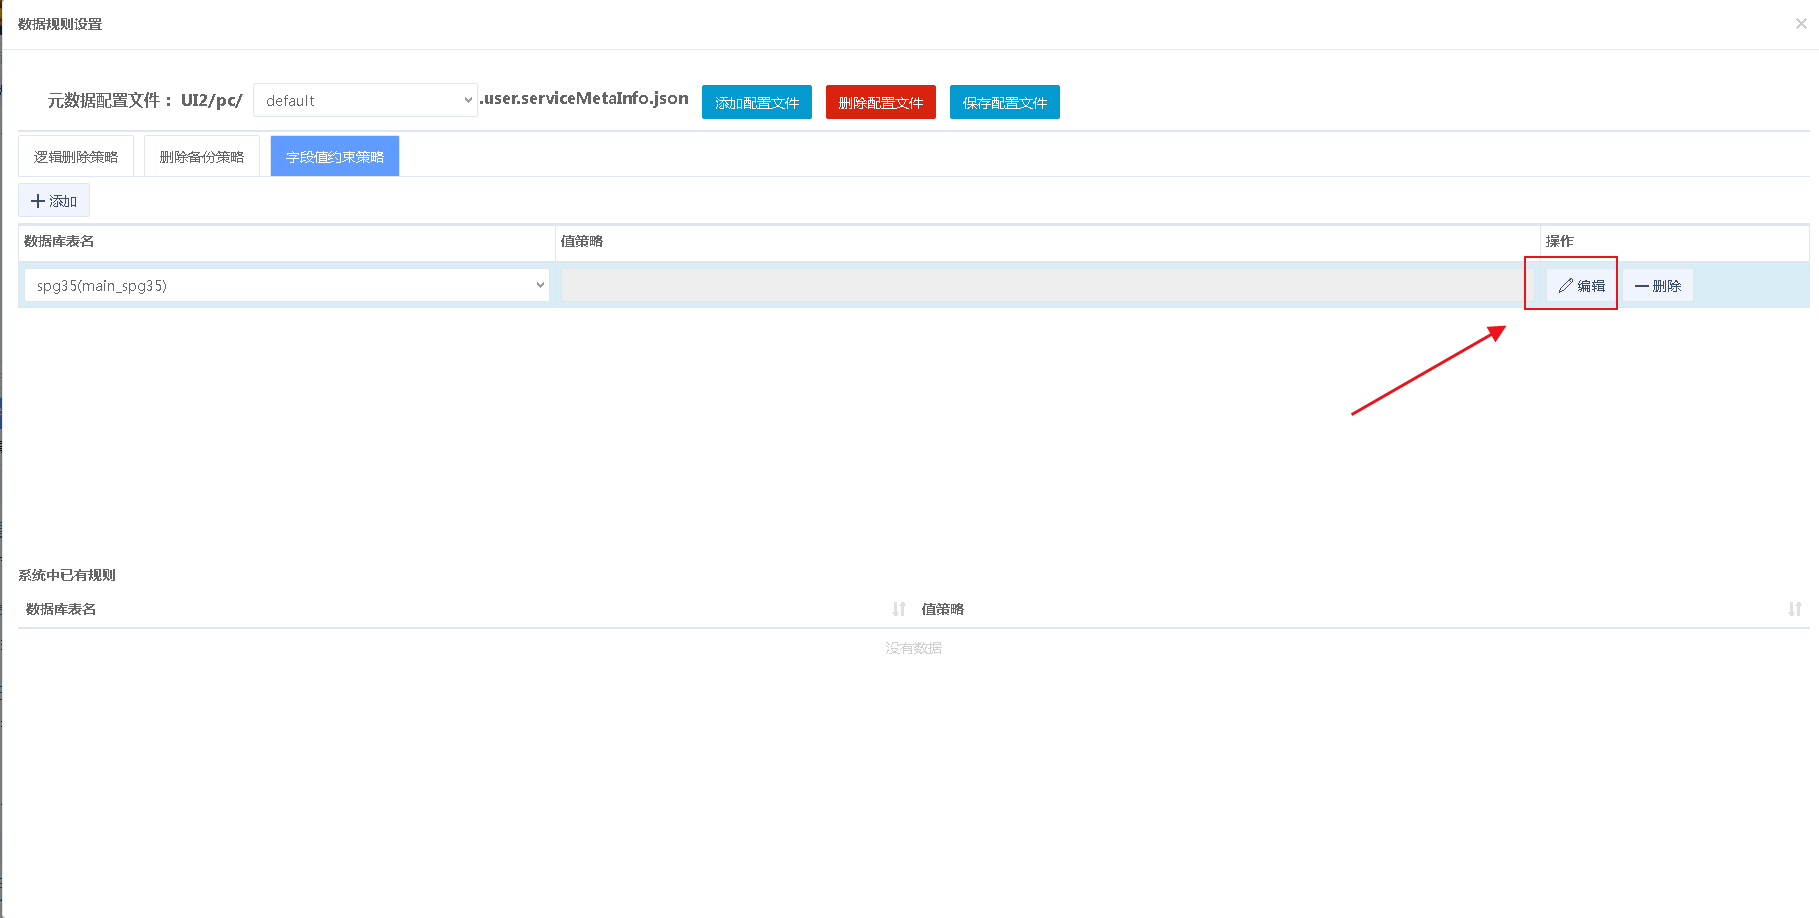Switch to the 逻辑删除策略 tab

tap(76, 157)
